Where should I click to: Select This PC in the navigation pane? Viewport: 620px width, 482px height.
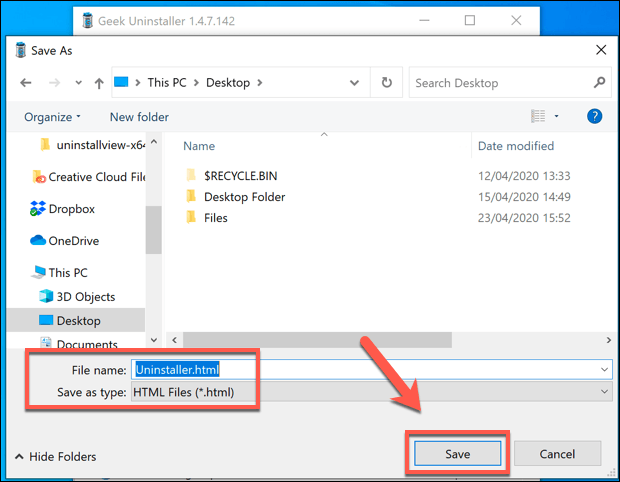(59, 272)
